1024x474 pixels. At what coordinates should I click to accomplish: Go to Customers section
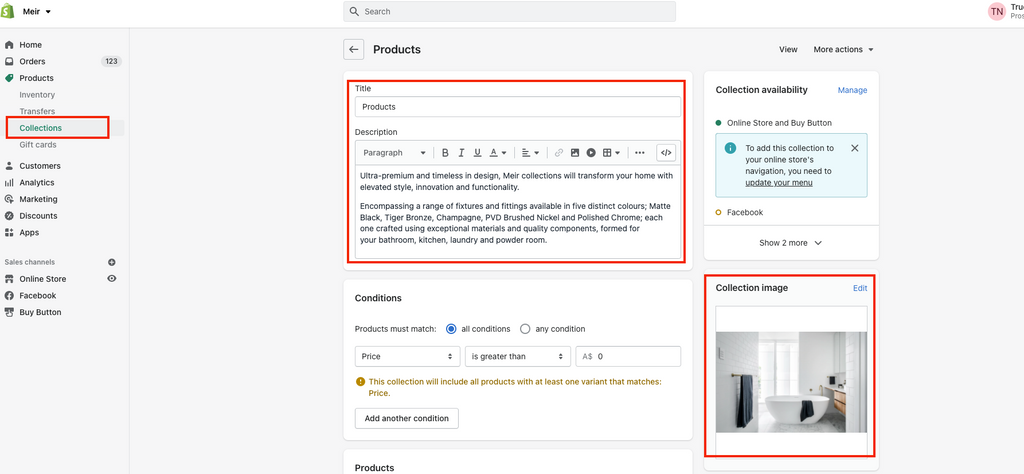40,166
